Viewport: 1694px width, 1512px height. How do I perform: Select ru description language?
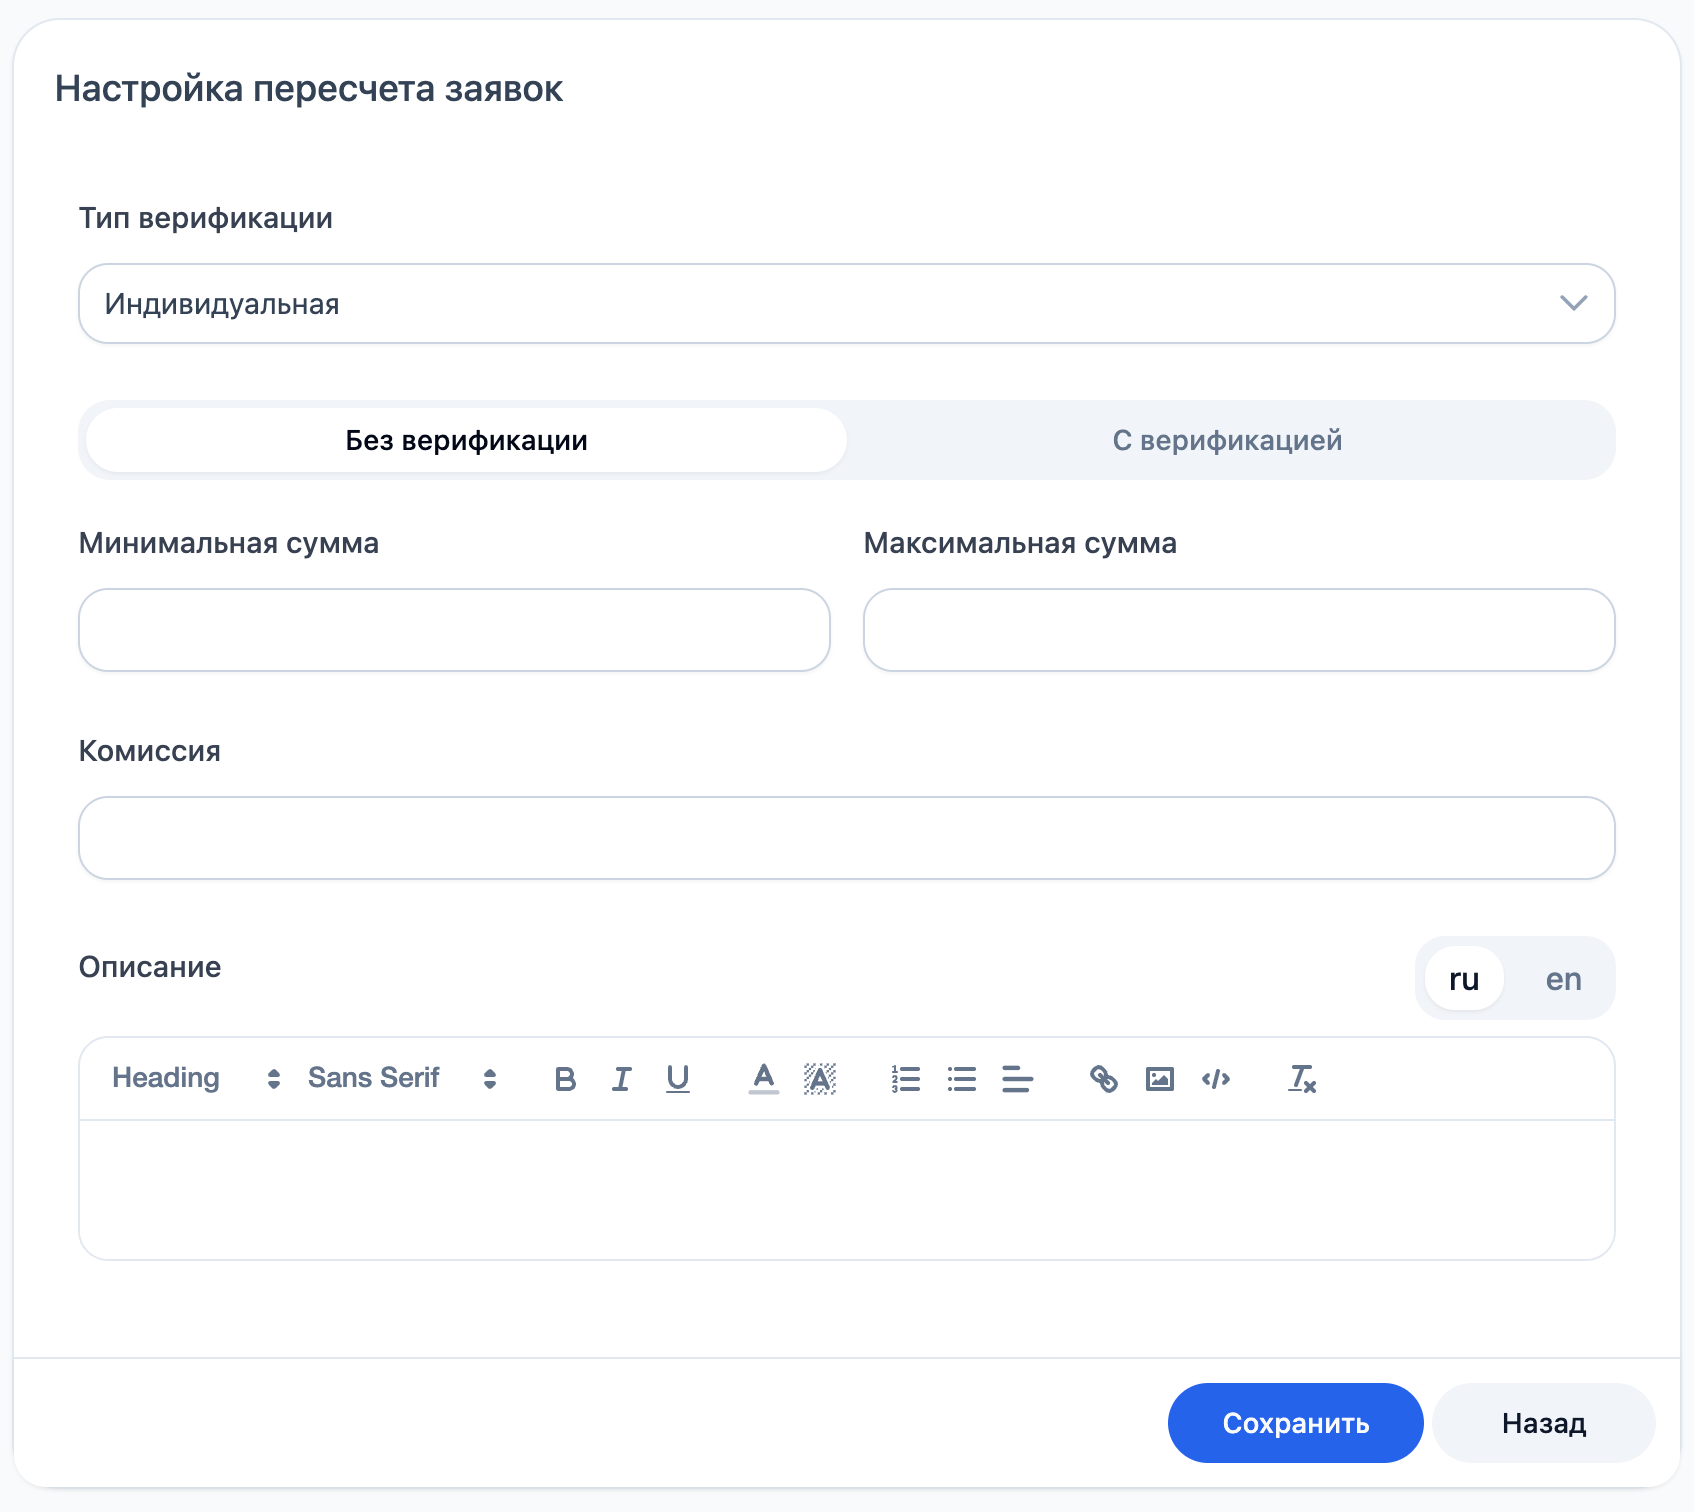coord(1464,979)
